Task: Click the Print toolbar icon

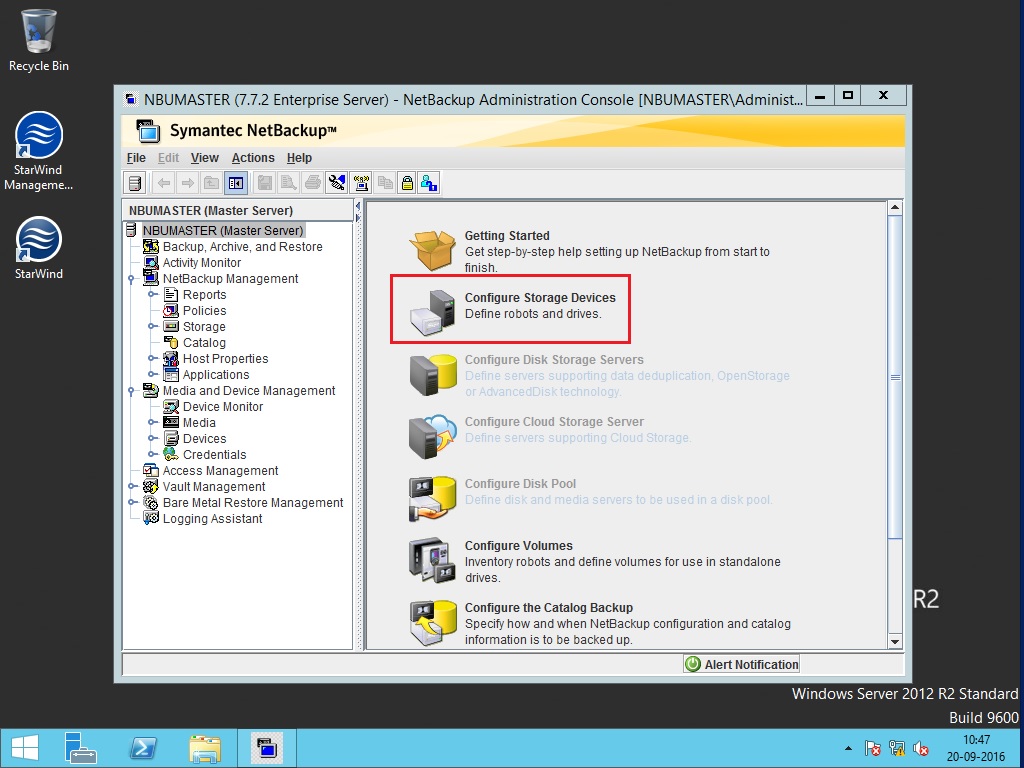Action: coord(311,182)
